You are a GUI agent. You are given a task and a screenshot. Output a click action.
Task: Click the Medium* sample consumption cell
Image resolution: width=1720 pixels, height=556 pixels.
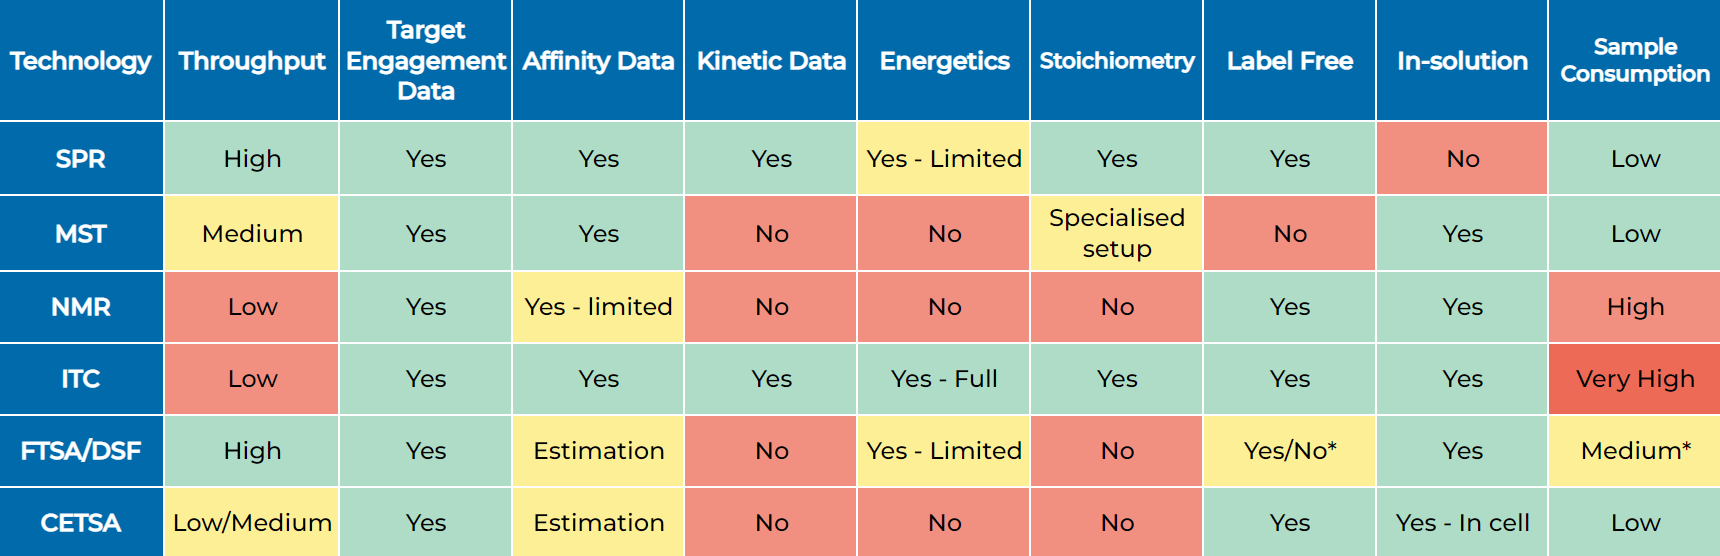tap(1635, 451)
